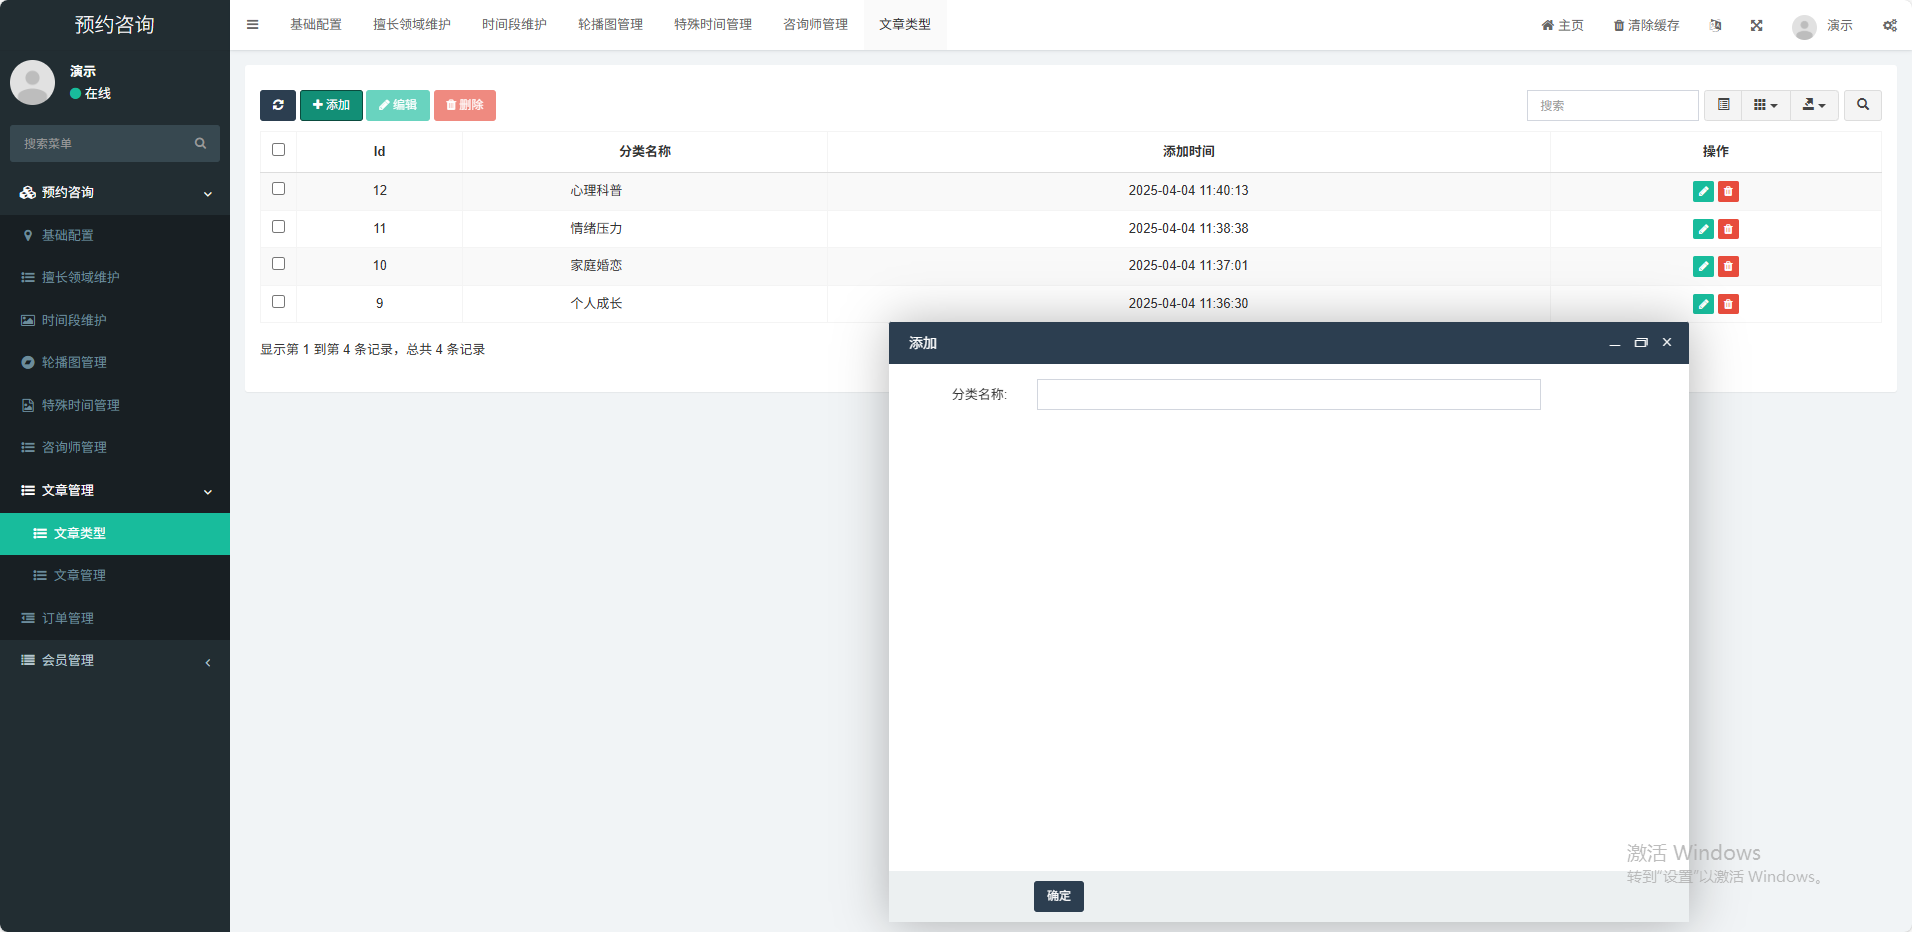Expand the 会员管理 sidebar menu
1912x932 pixels.
tap(115, 660)
